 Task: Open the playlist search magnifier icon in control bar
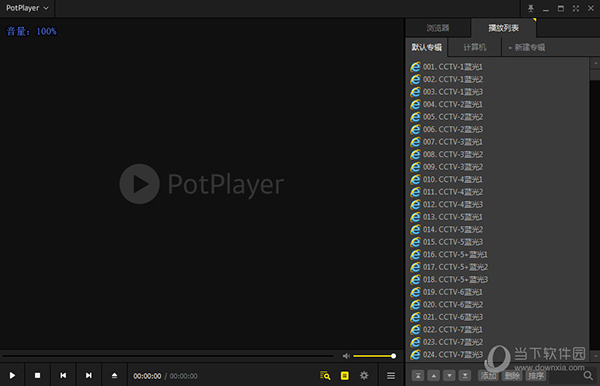[325, 376]
